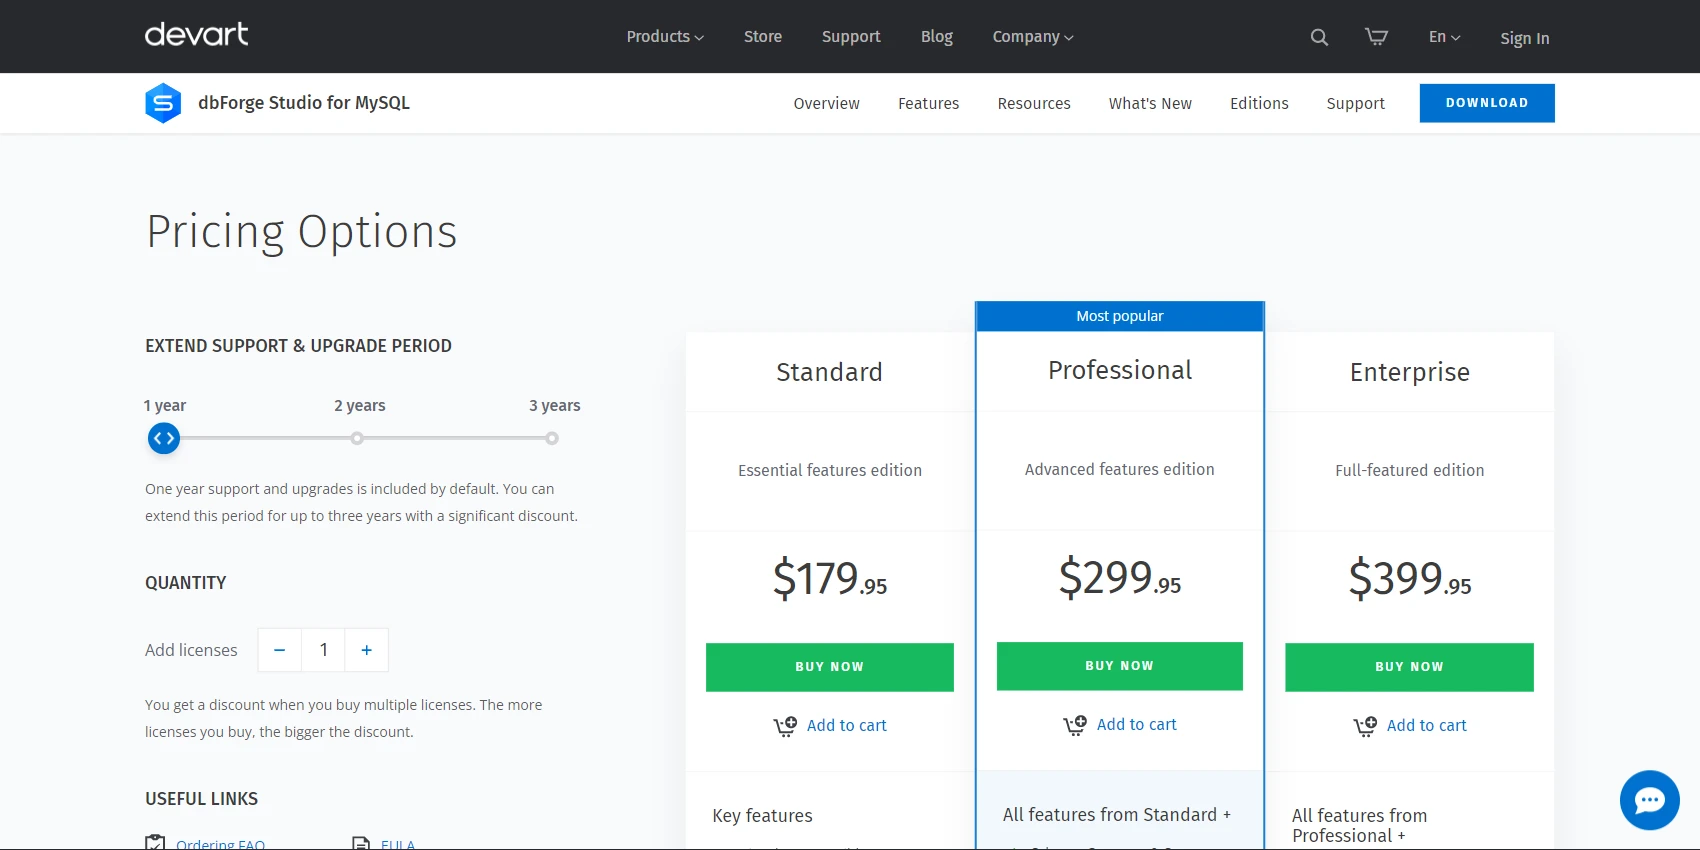Image resolution: width=1700 pixels, height=850 pixels.
Task: Buy the Enterprise edition now
Action: [x=1409, y=667]
